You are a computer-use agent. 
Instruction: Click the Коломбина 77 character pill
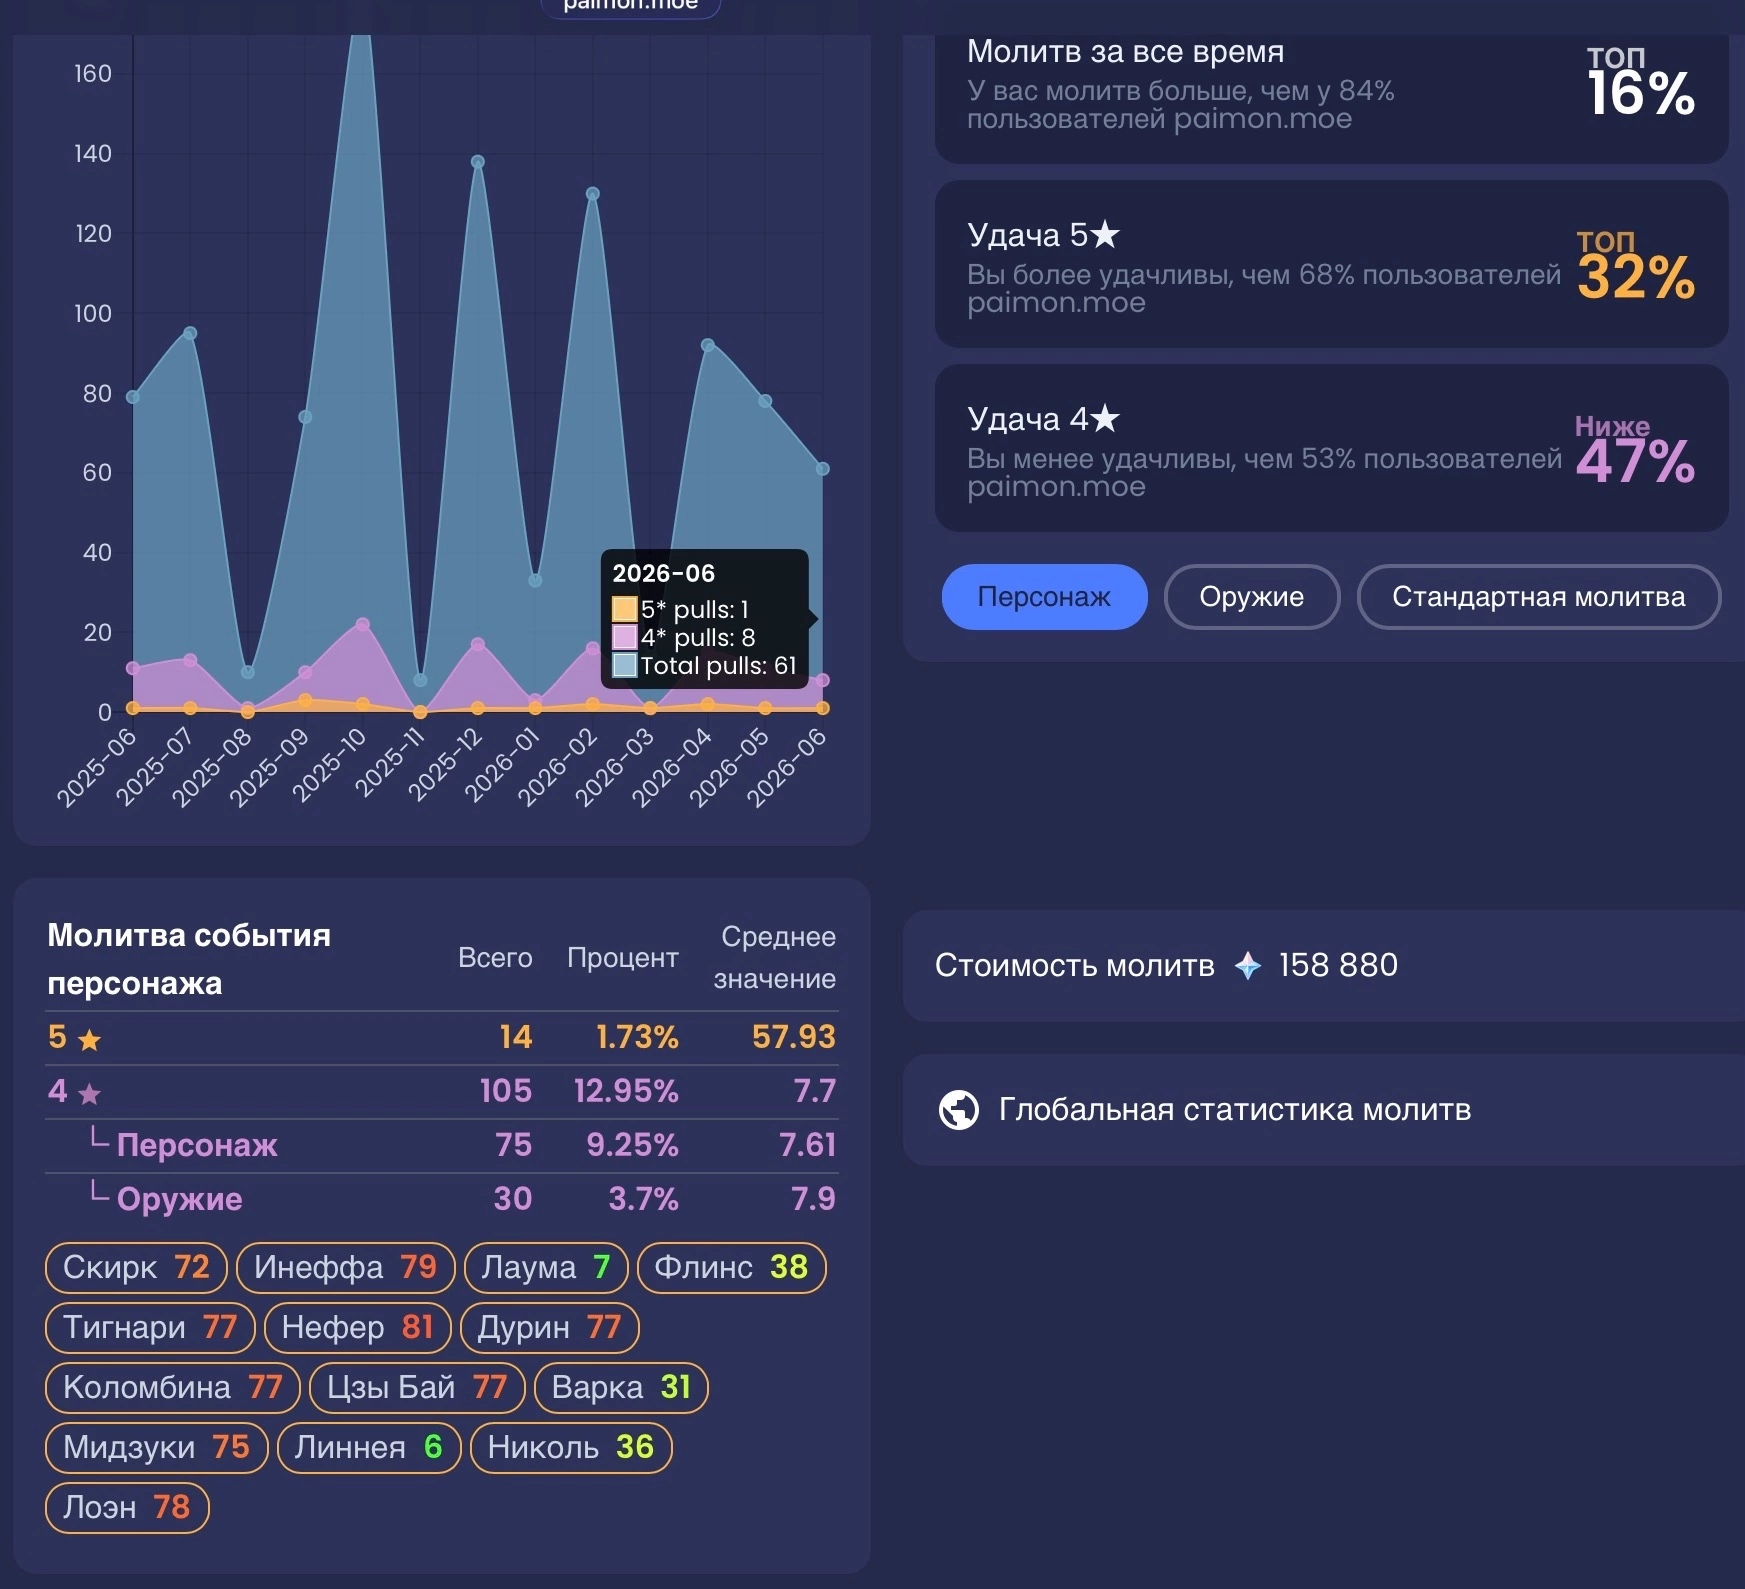[x=172, y=1387]
